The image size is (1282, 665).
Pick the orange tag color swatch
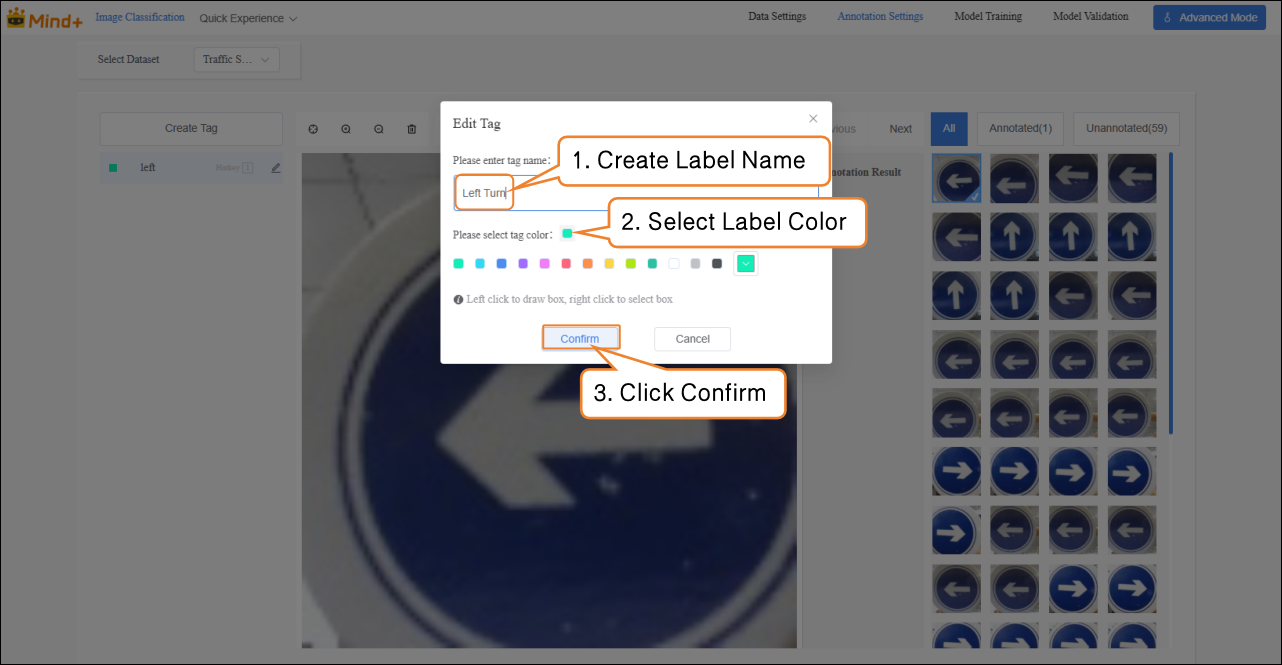pos(588,264)
